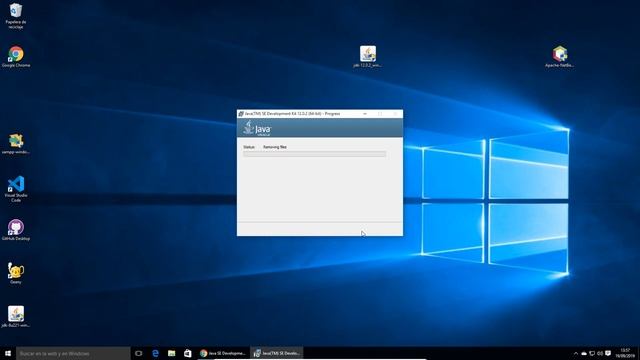Image resolution: width=640 pixels, height=360 pixels.
Task: Open the volume control in system tray
Action: click(x=600, y=353)
